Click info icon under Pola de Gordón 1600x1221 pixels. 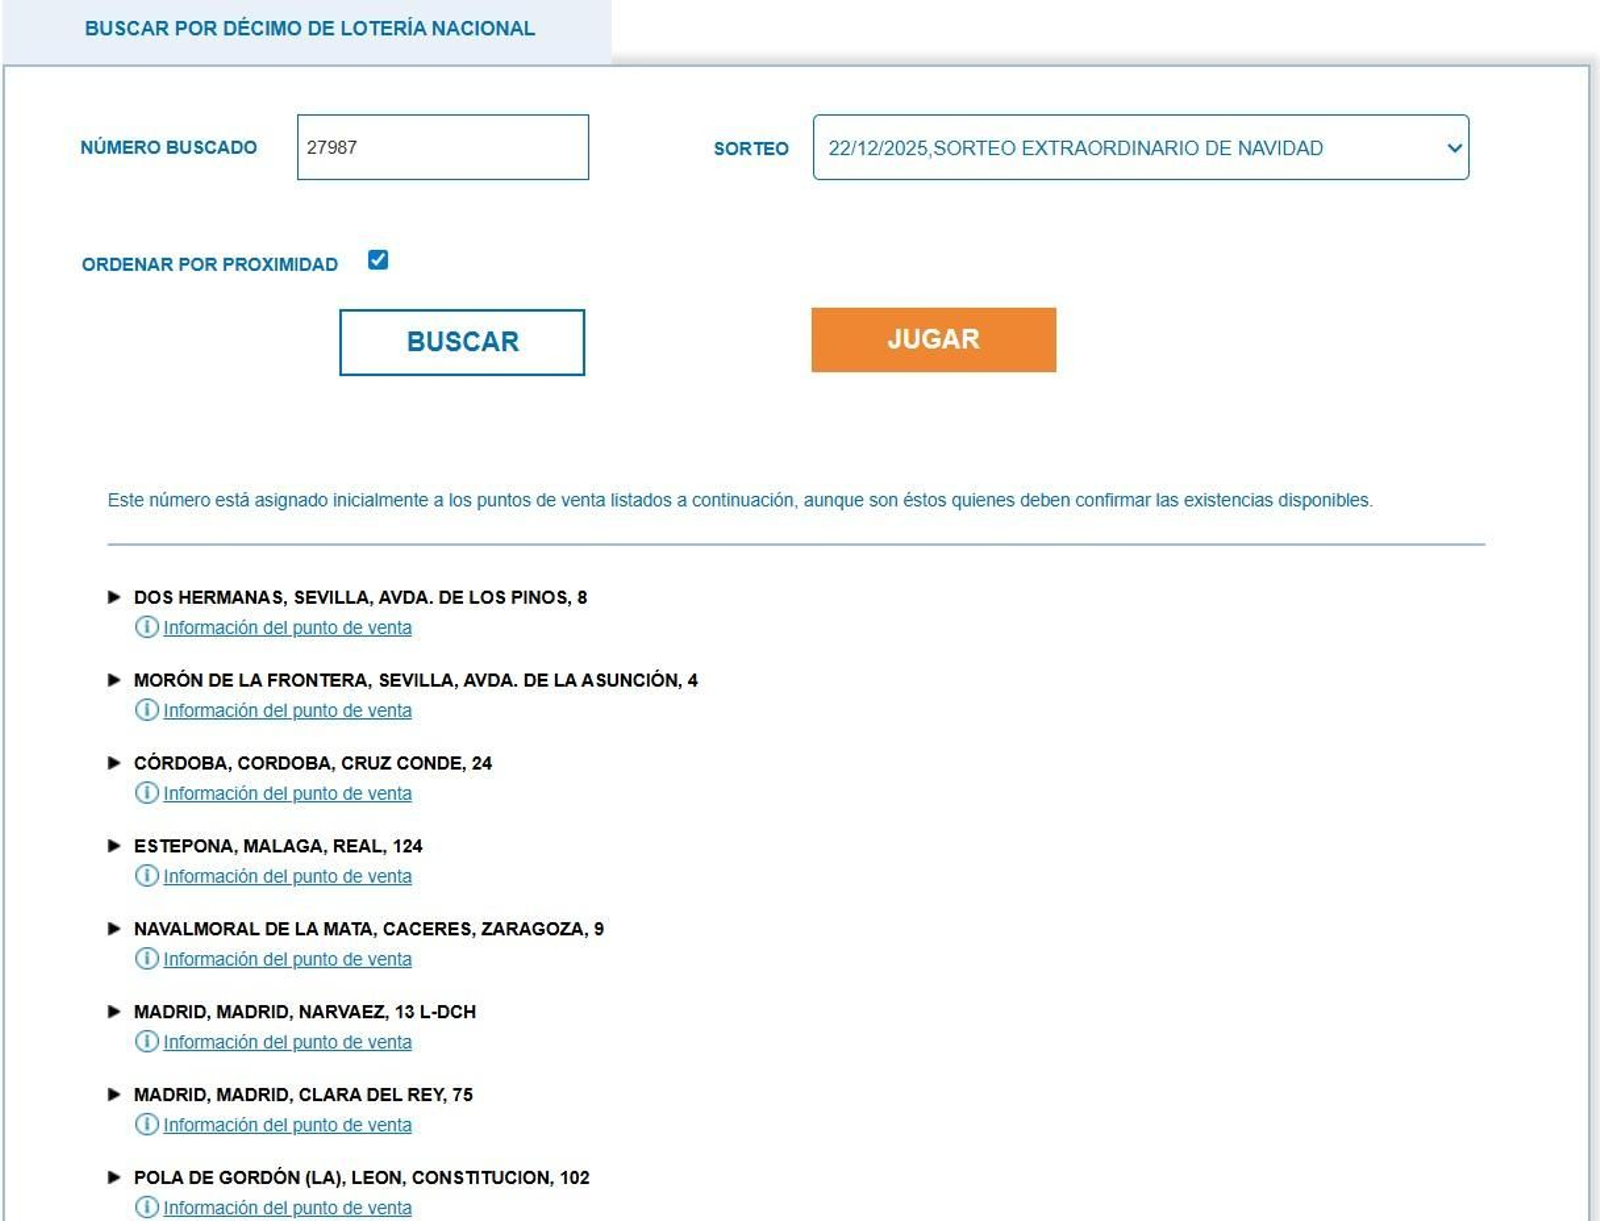click(146, 1207)
